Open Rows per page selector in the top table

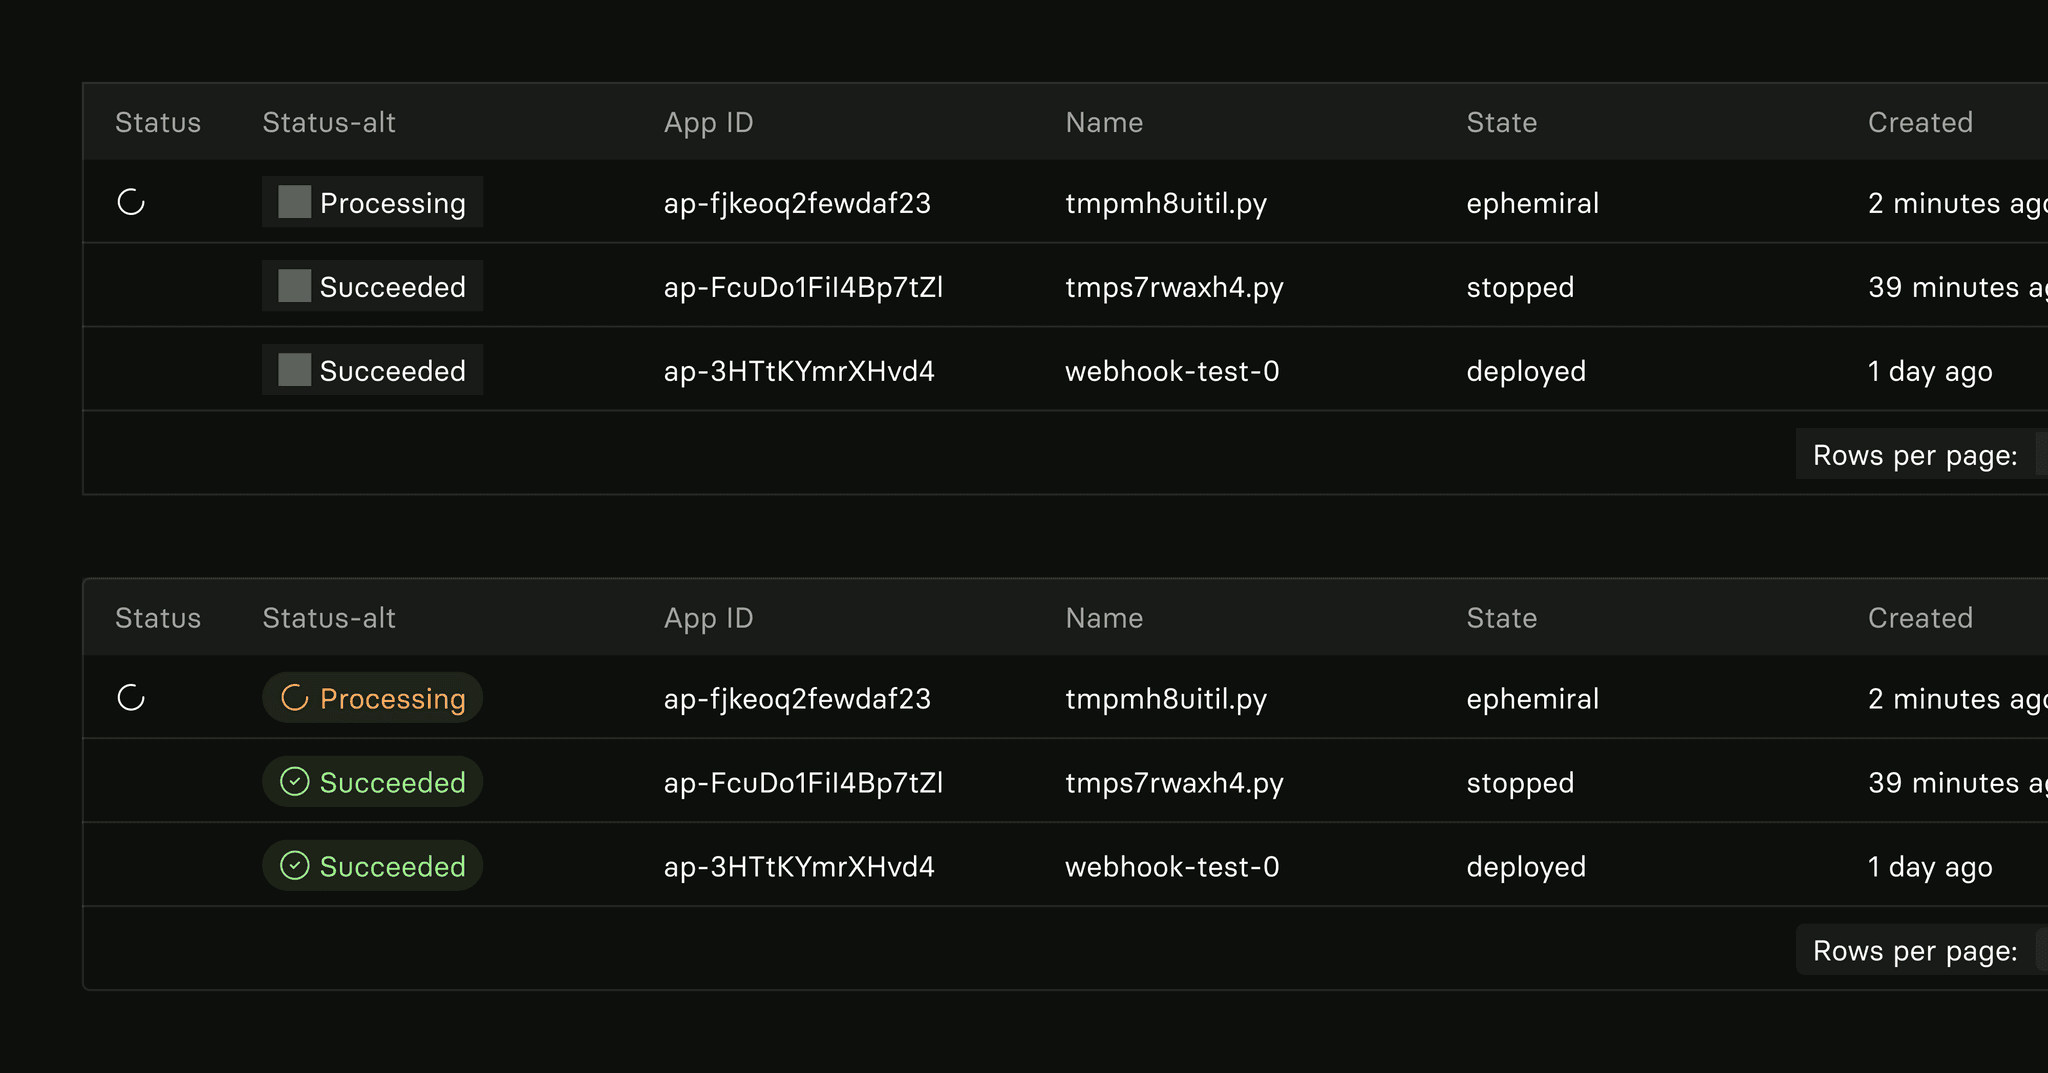coord(1921,455)
